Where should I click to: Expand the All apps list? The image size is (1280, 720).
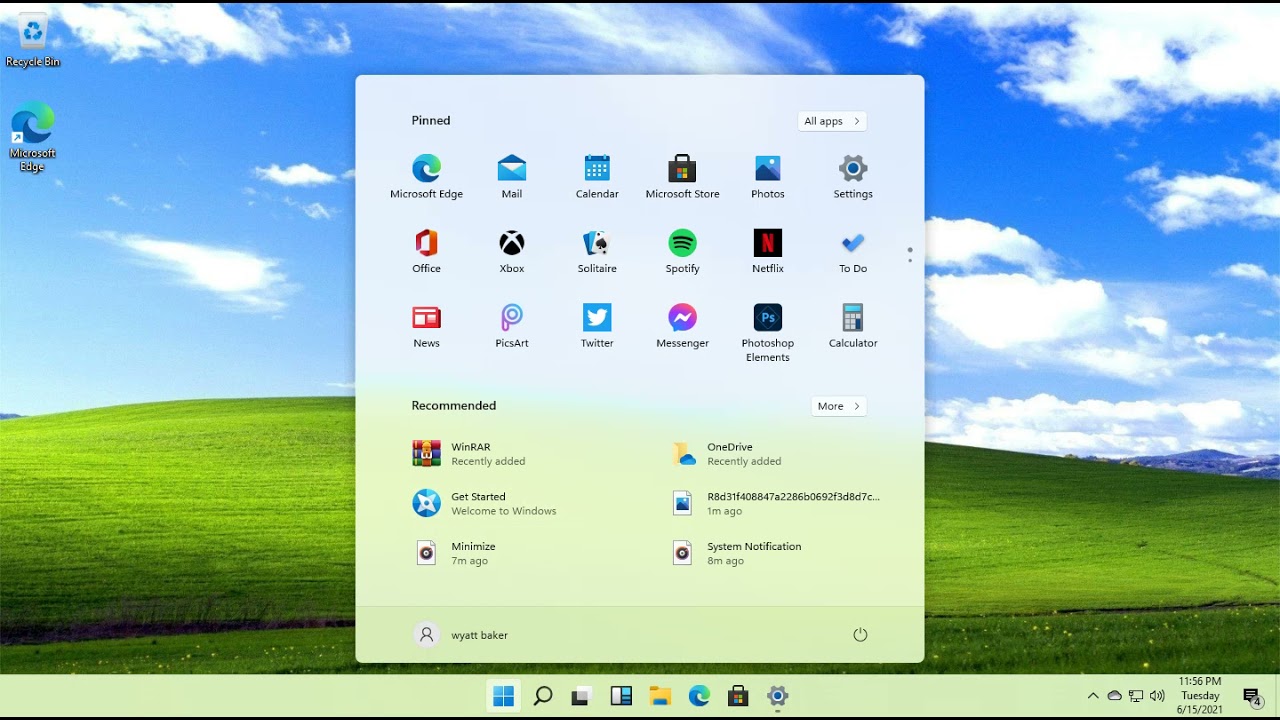tap(832, 121)
